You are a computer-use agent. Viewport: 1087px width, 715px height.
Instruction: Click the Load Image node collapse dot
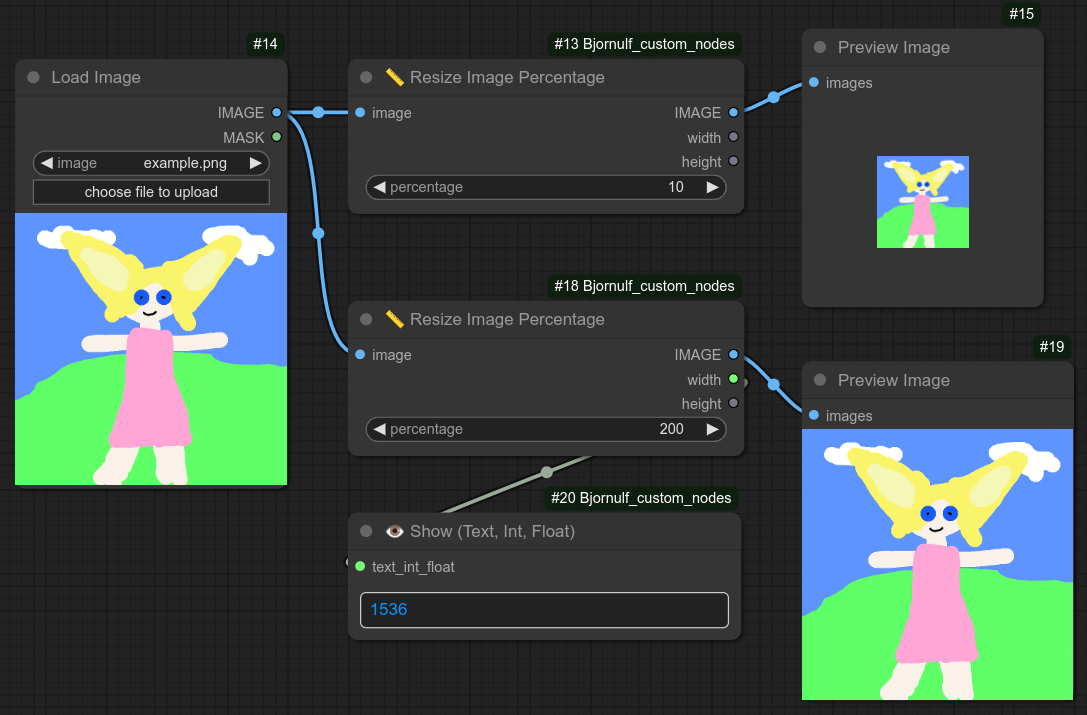pos(33,77)
